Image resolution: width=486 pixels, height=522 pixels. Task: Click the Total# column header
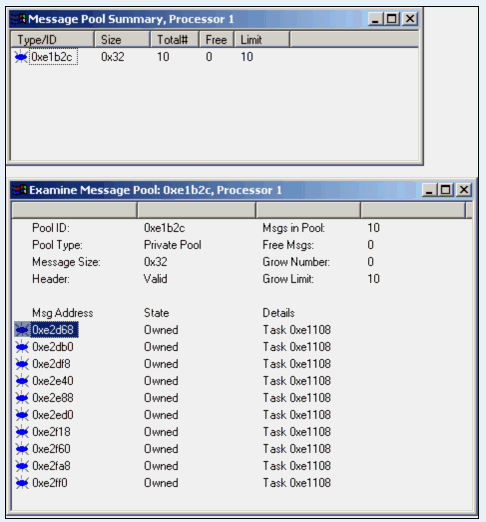[x=175, y=40]
